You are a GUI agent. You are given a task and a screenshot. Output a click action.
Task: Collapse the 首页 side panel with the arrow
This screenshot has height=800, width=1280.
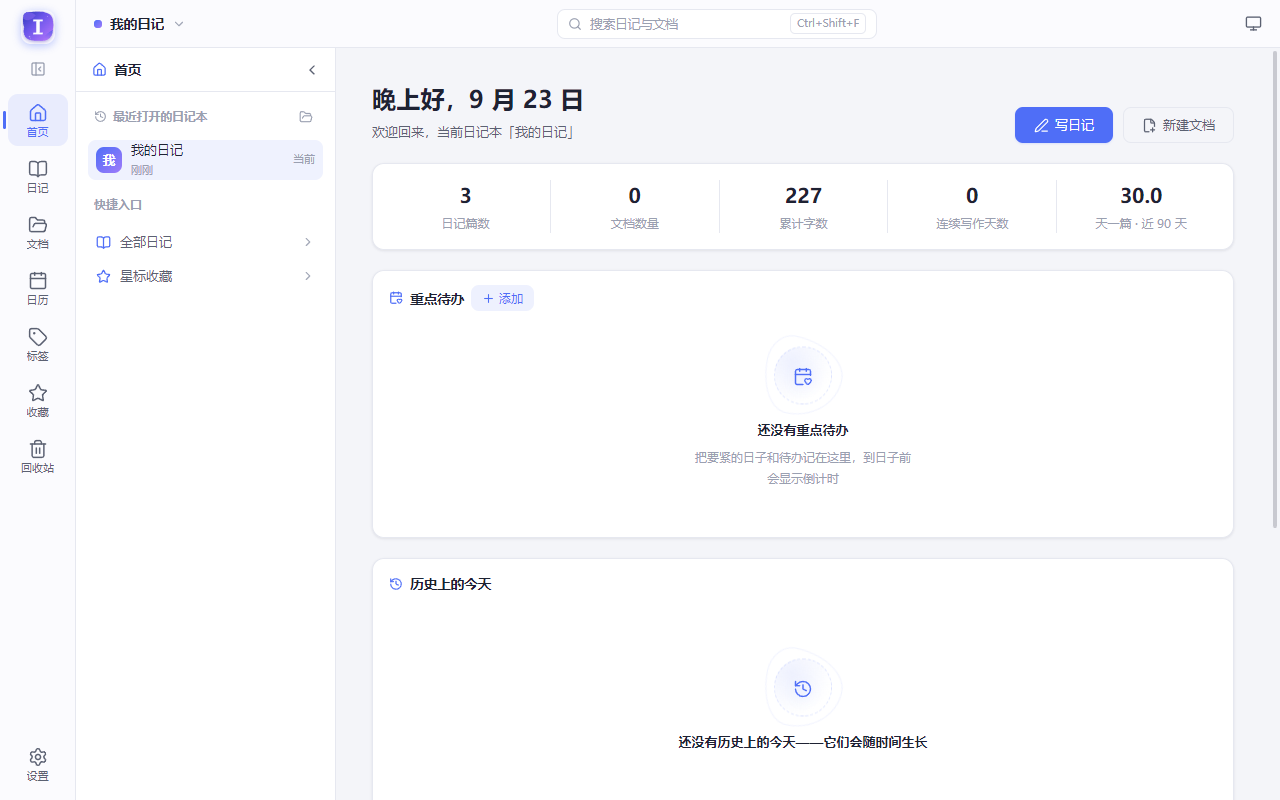tap(312, 70)
